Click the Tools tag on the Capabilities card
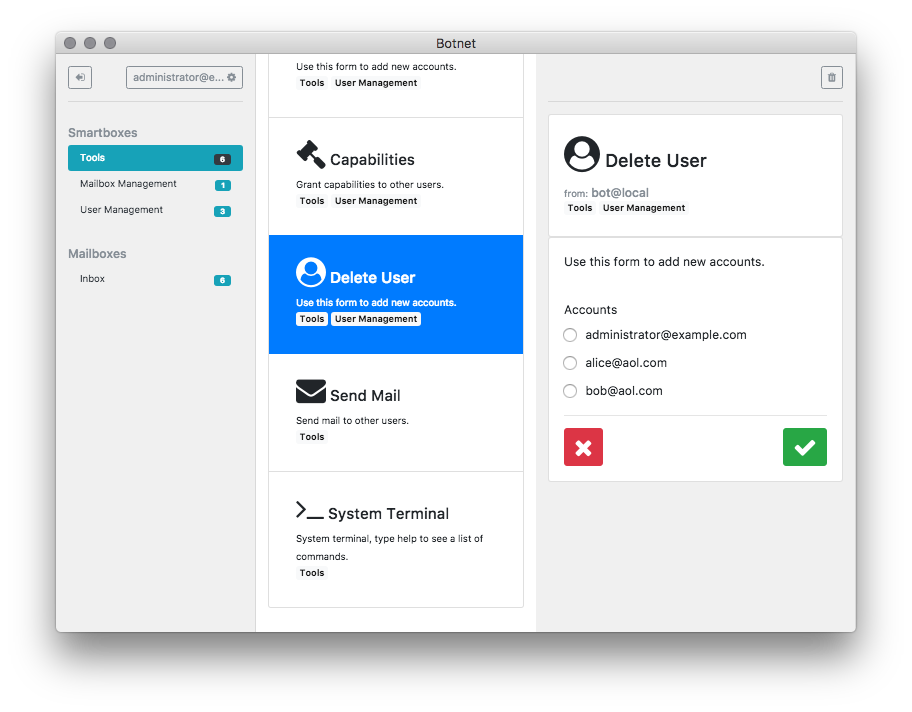This screenshot has height=712, width=912. click(x=312, y=201)
